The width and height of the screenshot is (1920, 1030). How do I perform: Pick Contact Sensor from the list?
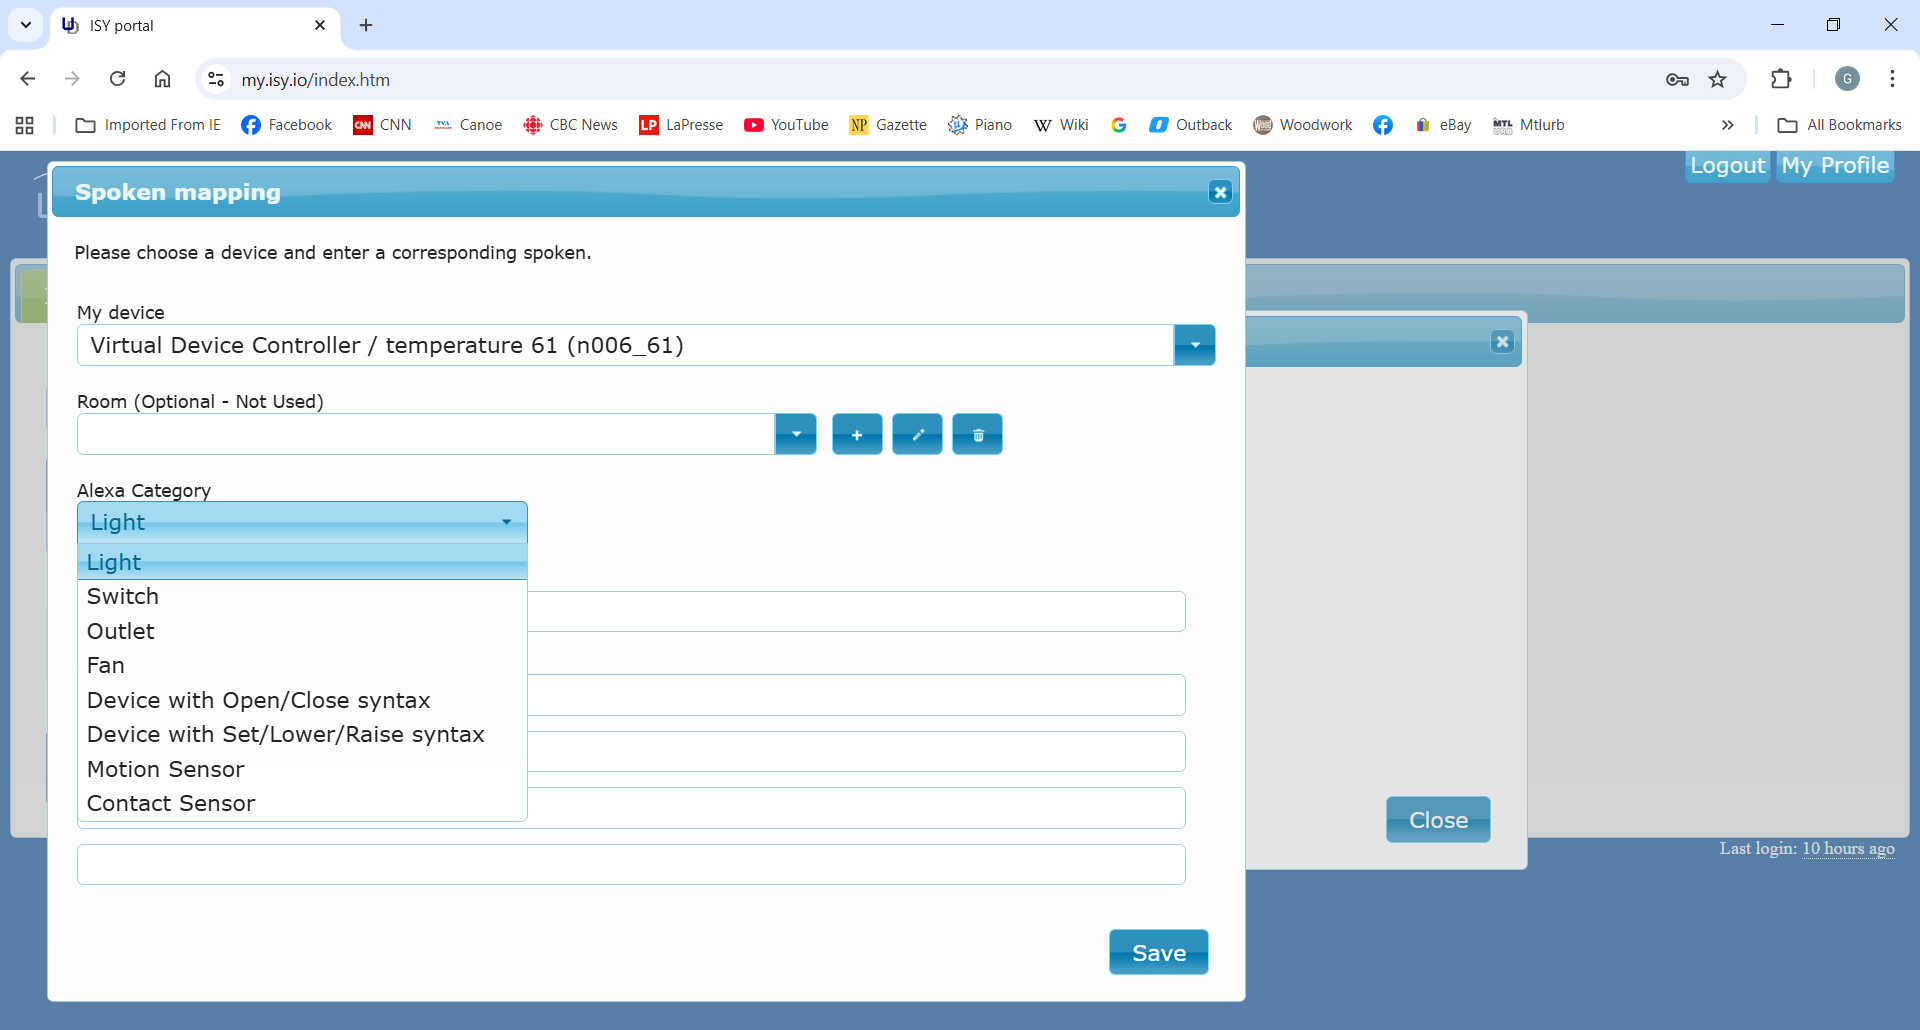click(171, 803)
